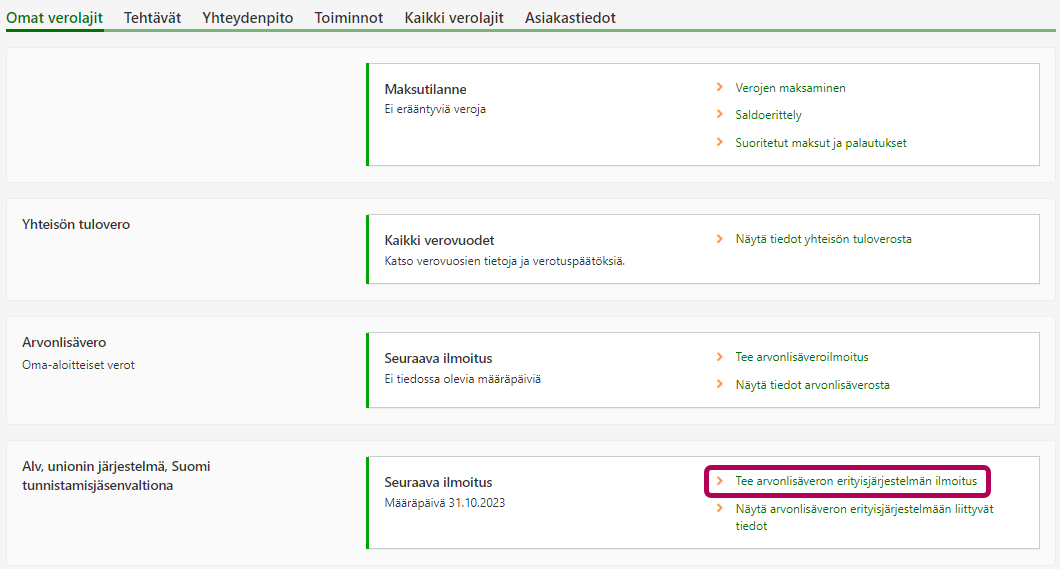The width and height of the screenshot is (1060, 569).
Task: Click the chevron beside Näytä tiedot yhteisön tuloverosta
Action: click(x=720, y=239)
